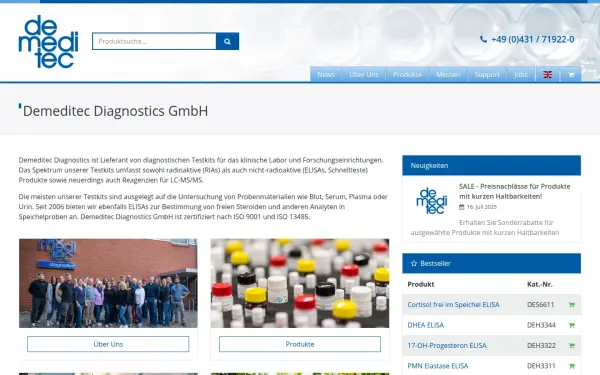Click the Über Uns button below team photo
The image size is (600, 375).
[x=108, y=344]
